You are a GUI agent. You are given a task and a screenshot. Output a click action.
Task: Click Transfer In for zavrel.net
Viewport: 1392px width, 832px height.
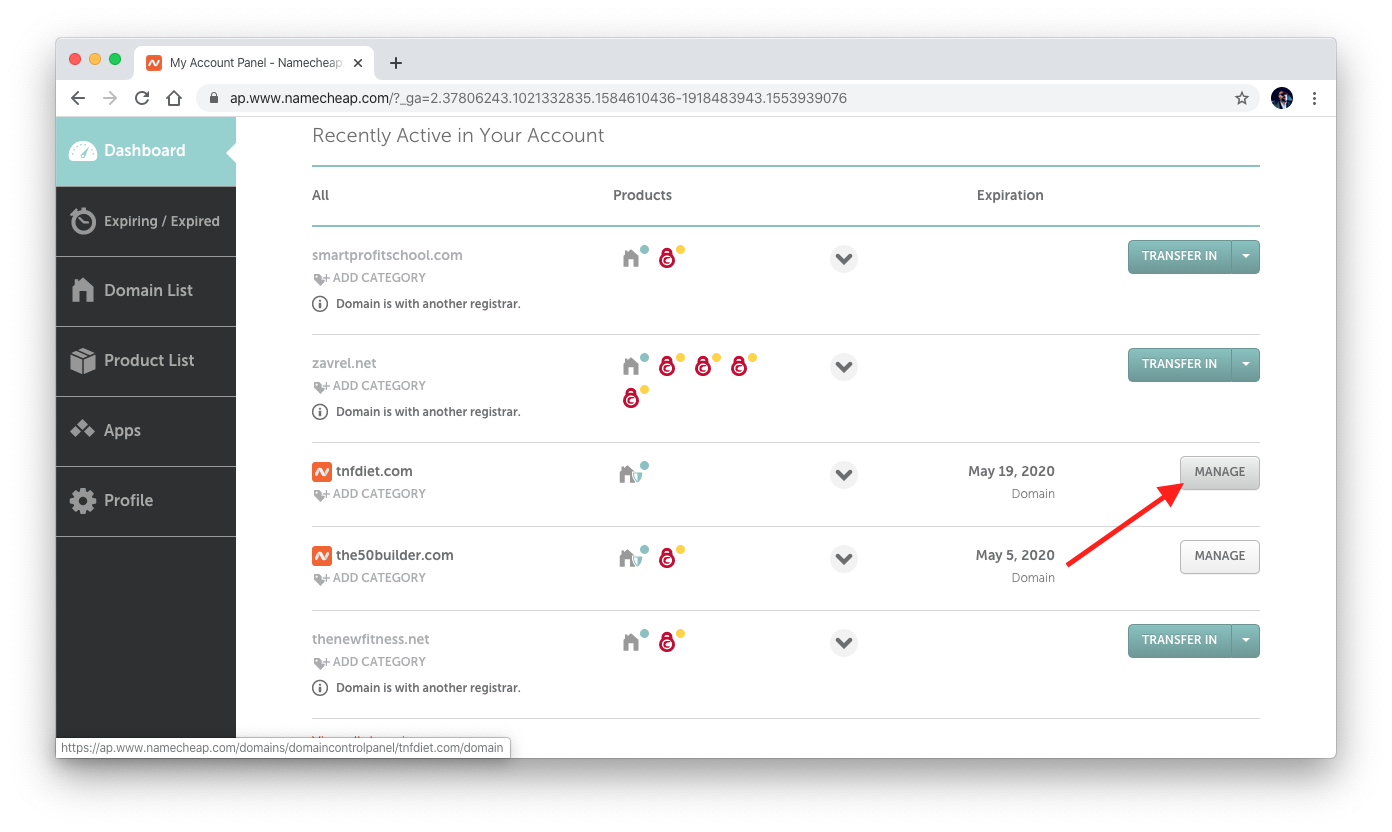click(1180, 364)
